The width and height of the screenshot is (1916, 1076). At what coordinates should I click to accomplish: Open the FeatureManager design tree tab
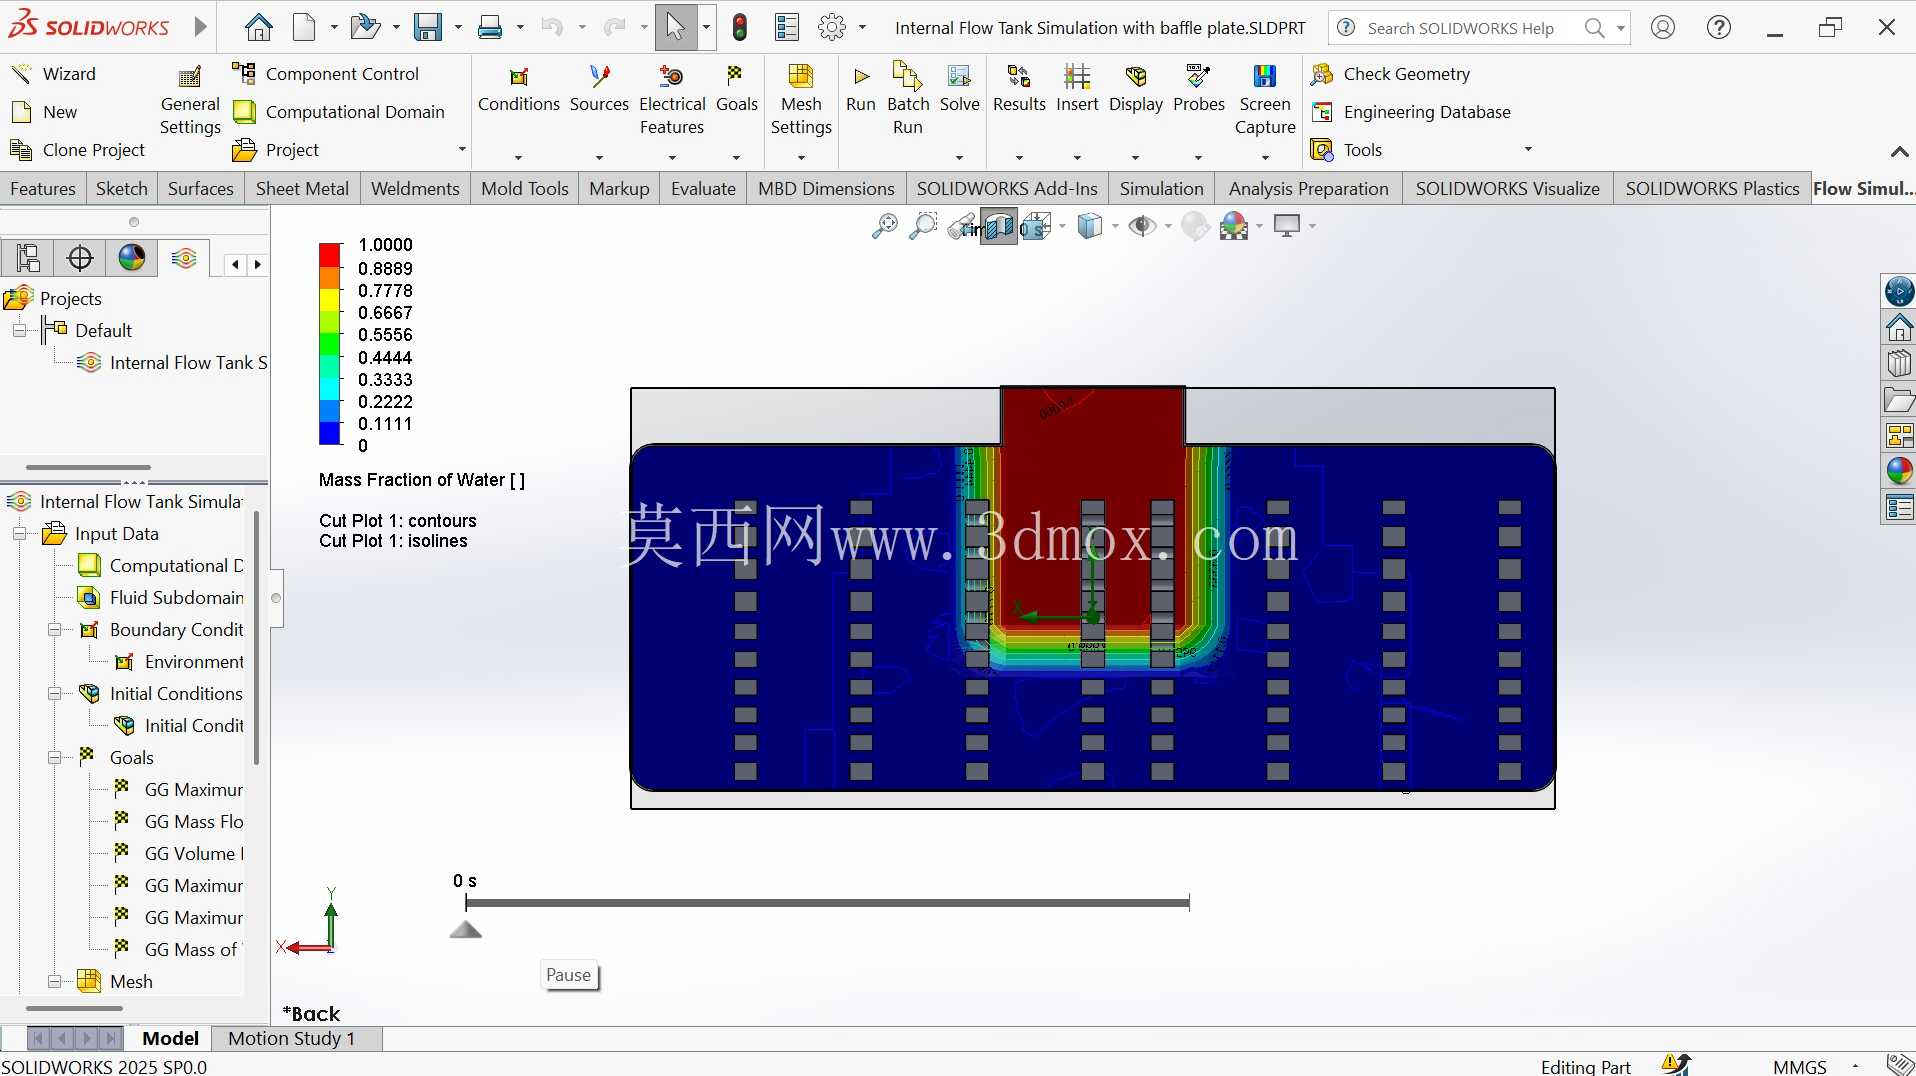tap(28, 258)
